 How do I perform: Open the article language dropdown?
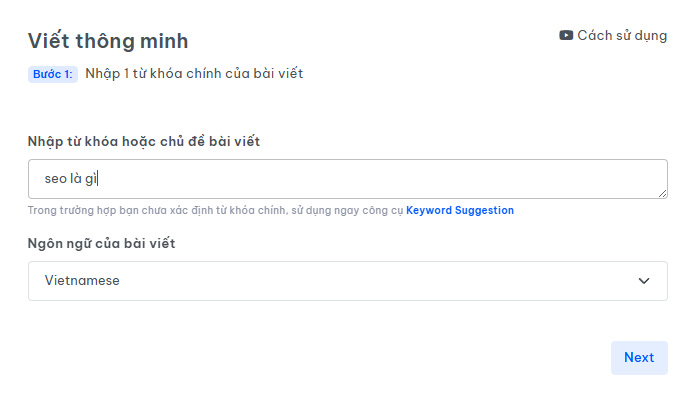347,281
